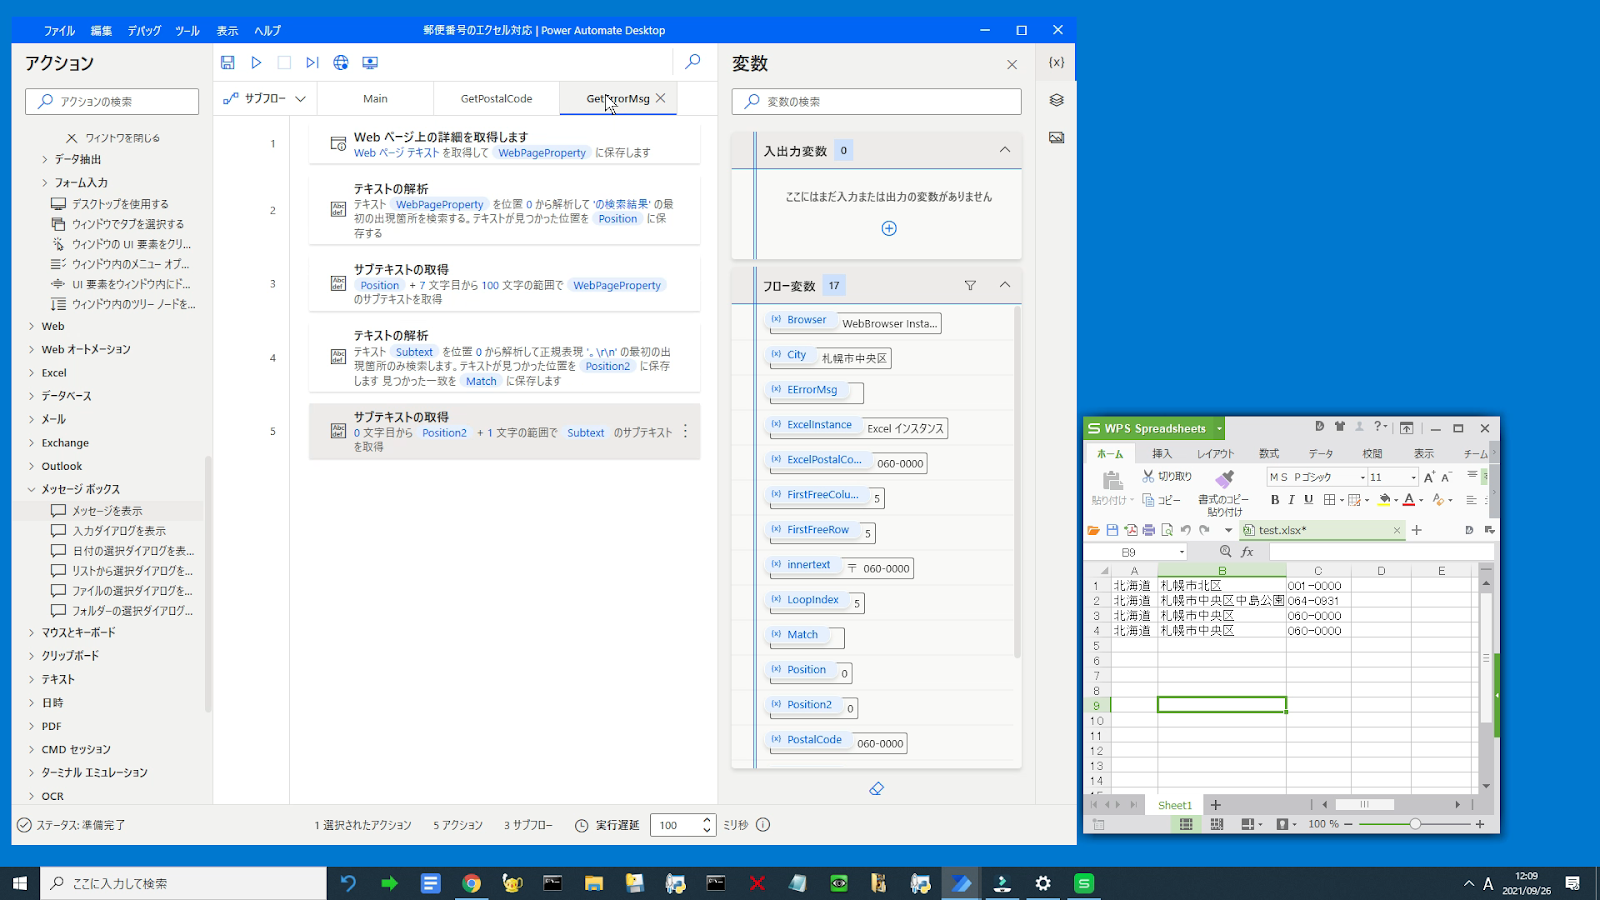Save the flow in Power Automate

point(228,62)
